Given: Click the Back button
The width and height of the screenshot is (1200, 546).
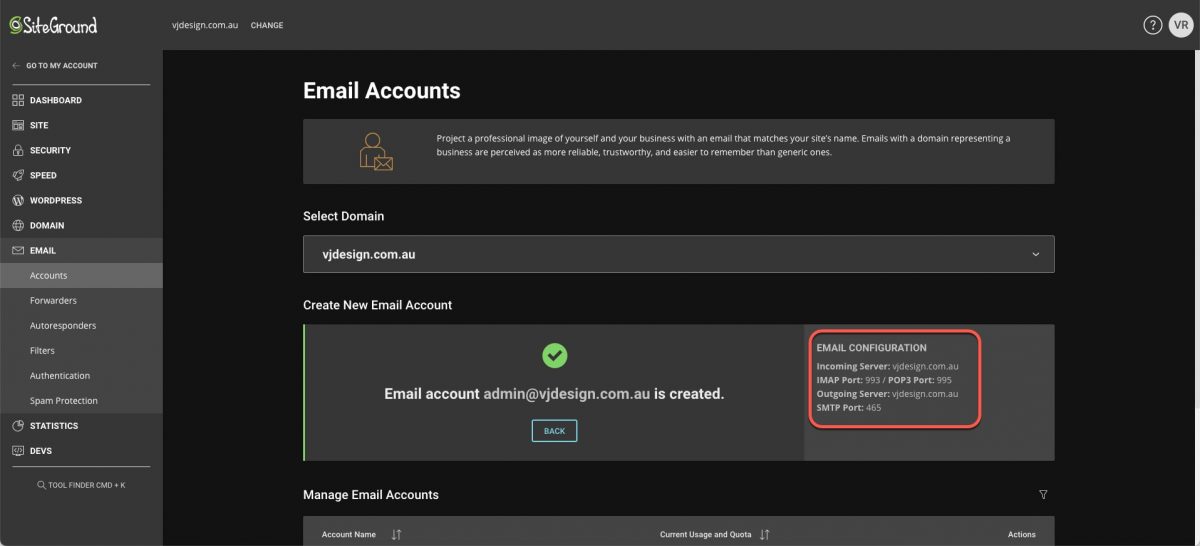Looking at the screenshot, I should click(x=554, y=431).
